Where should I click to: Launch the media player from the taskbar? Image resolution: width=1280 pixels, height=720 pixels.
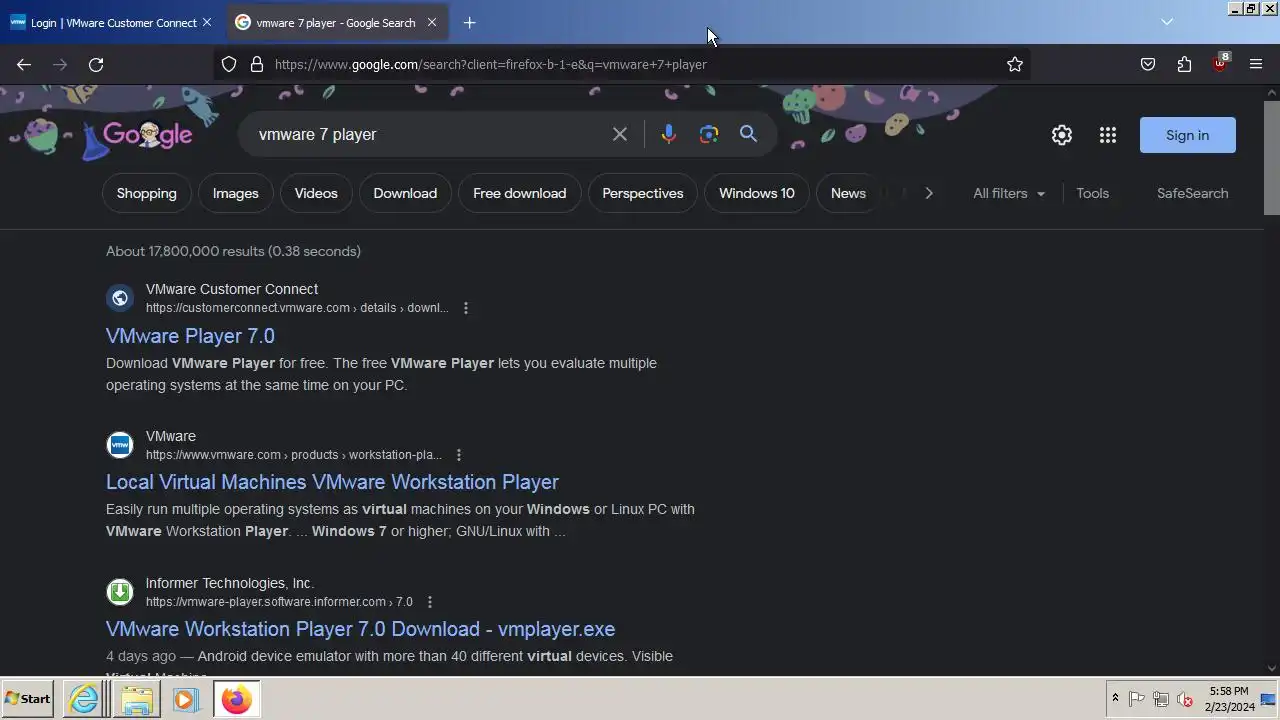pos(185,699)
